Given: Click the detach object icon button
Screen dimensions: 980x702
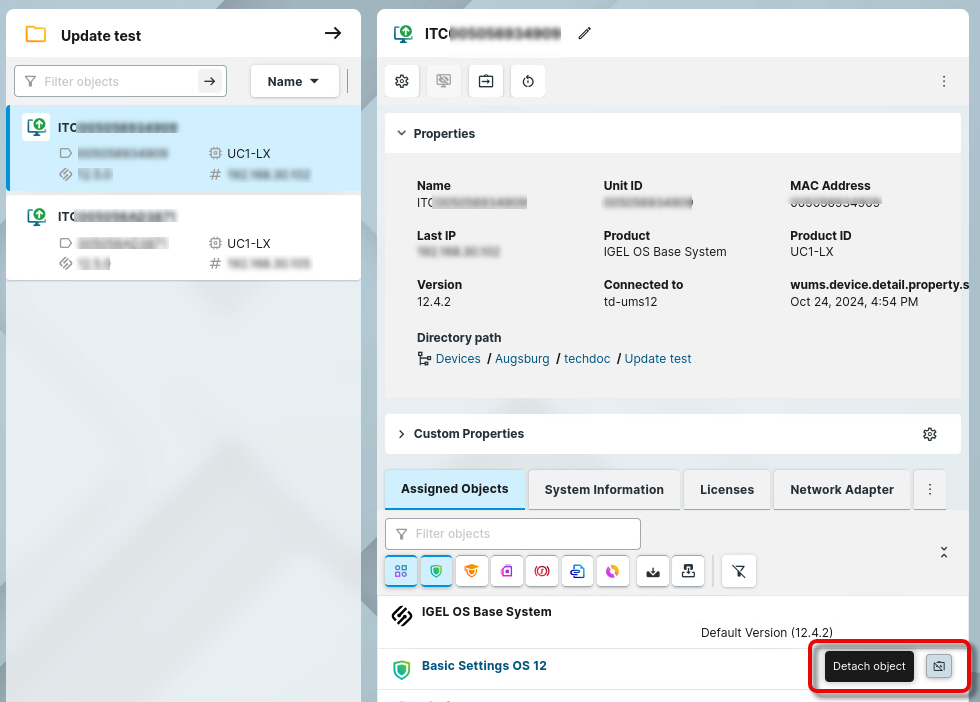Looking at the screenshot, I should click(x=938, y=666).
